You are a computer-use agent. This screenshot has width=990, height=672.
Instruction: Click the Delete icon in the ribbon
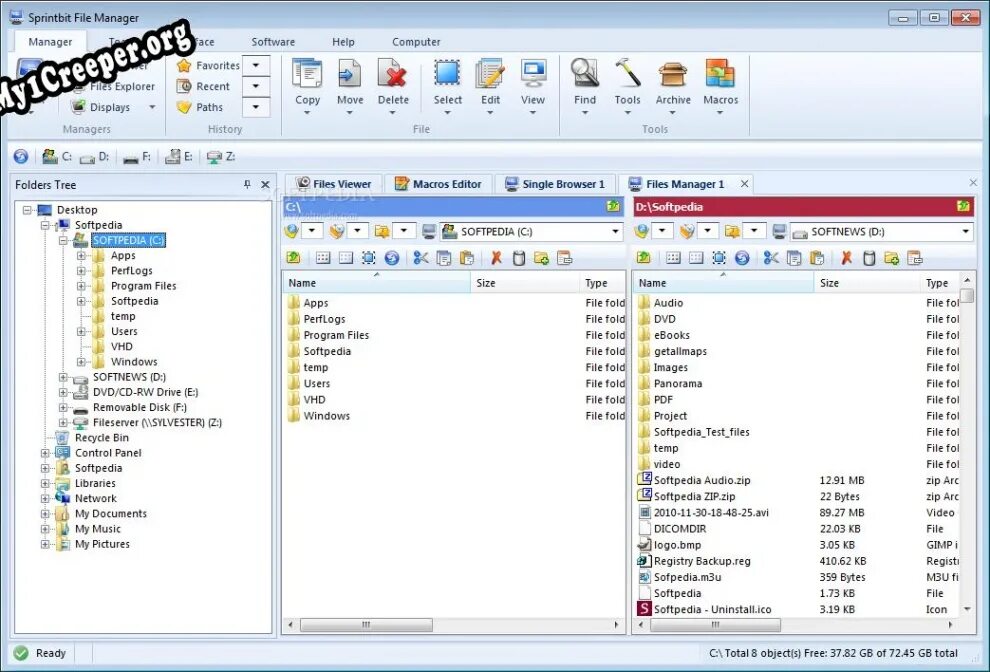(x=393, y=74)
